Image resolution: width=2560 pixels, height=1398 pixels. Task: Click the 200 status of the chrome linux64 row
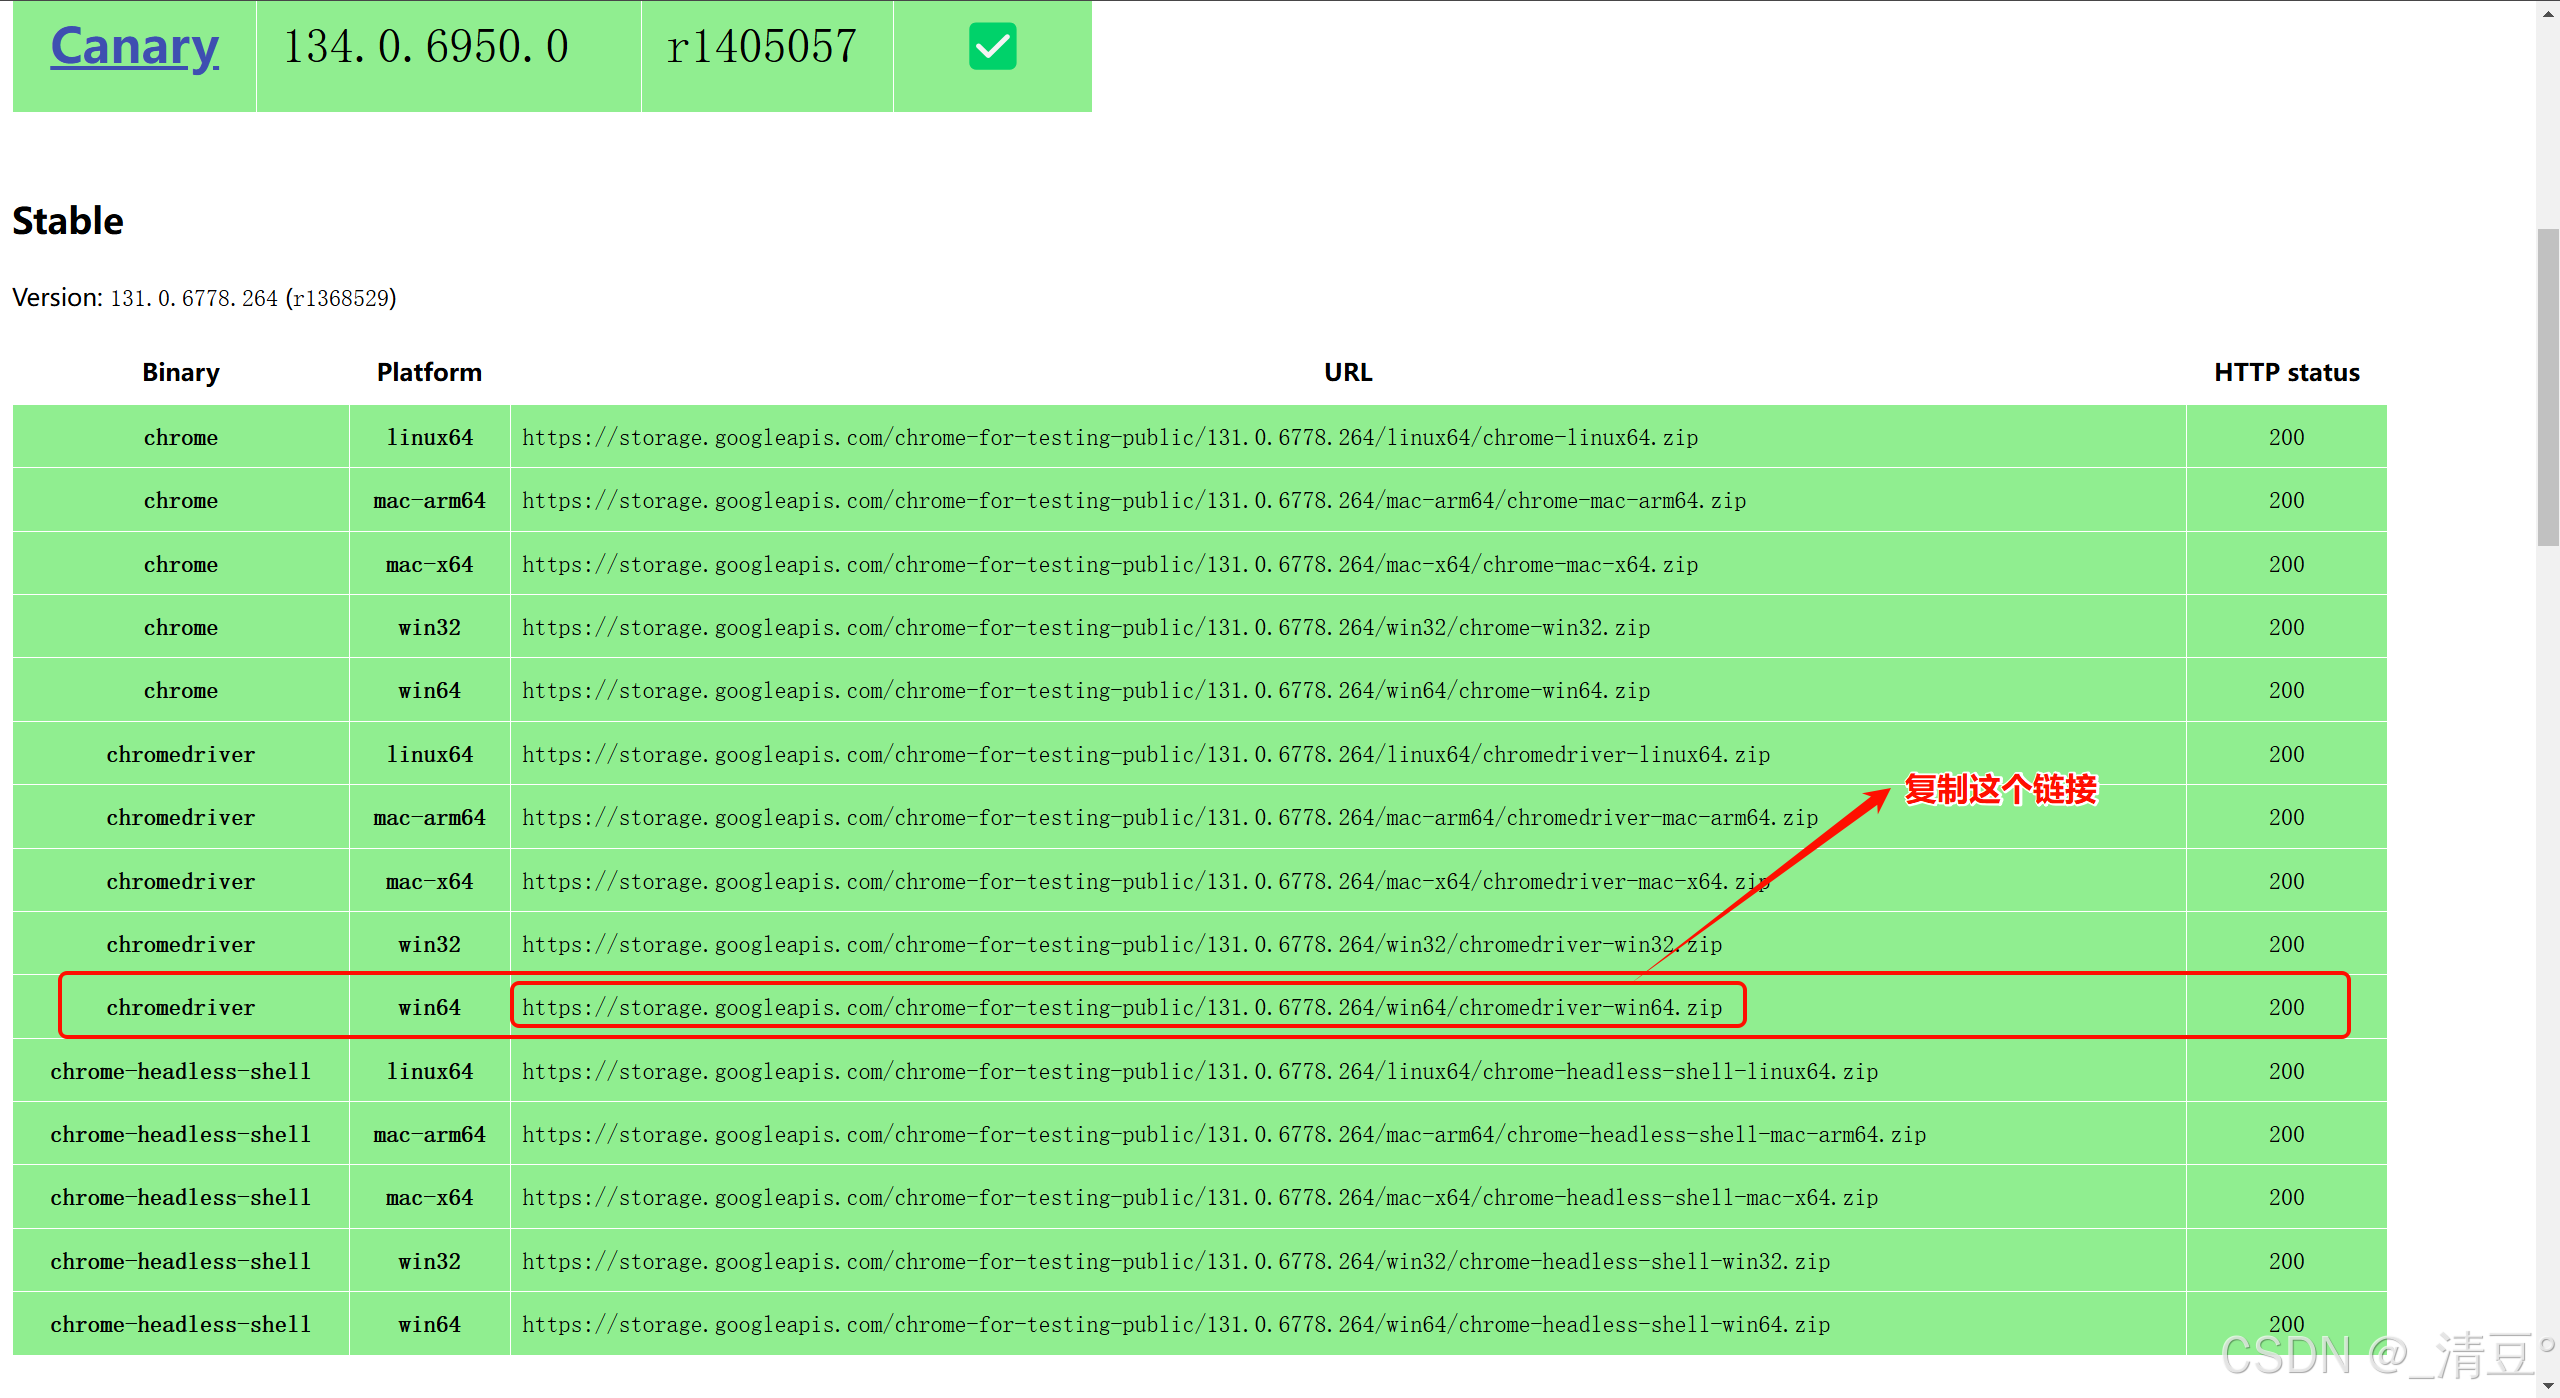coord(2286,438)
